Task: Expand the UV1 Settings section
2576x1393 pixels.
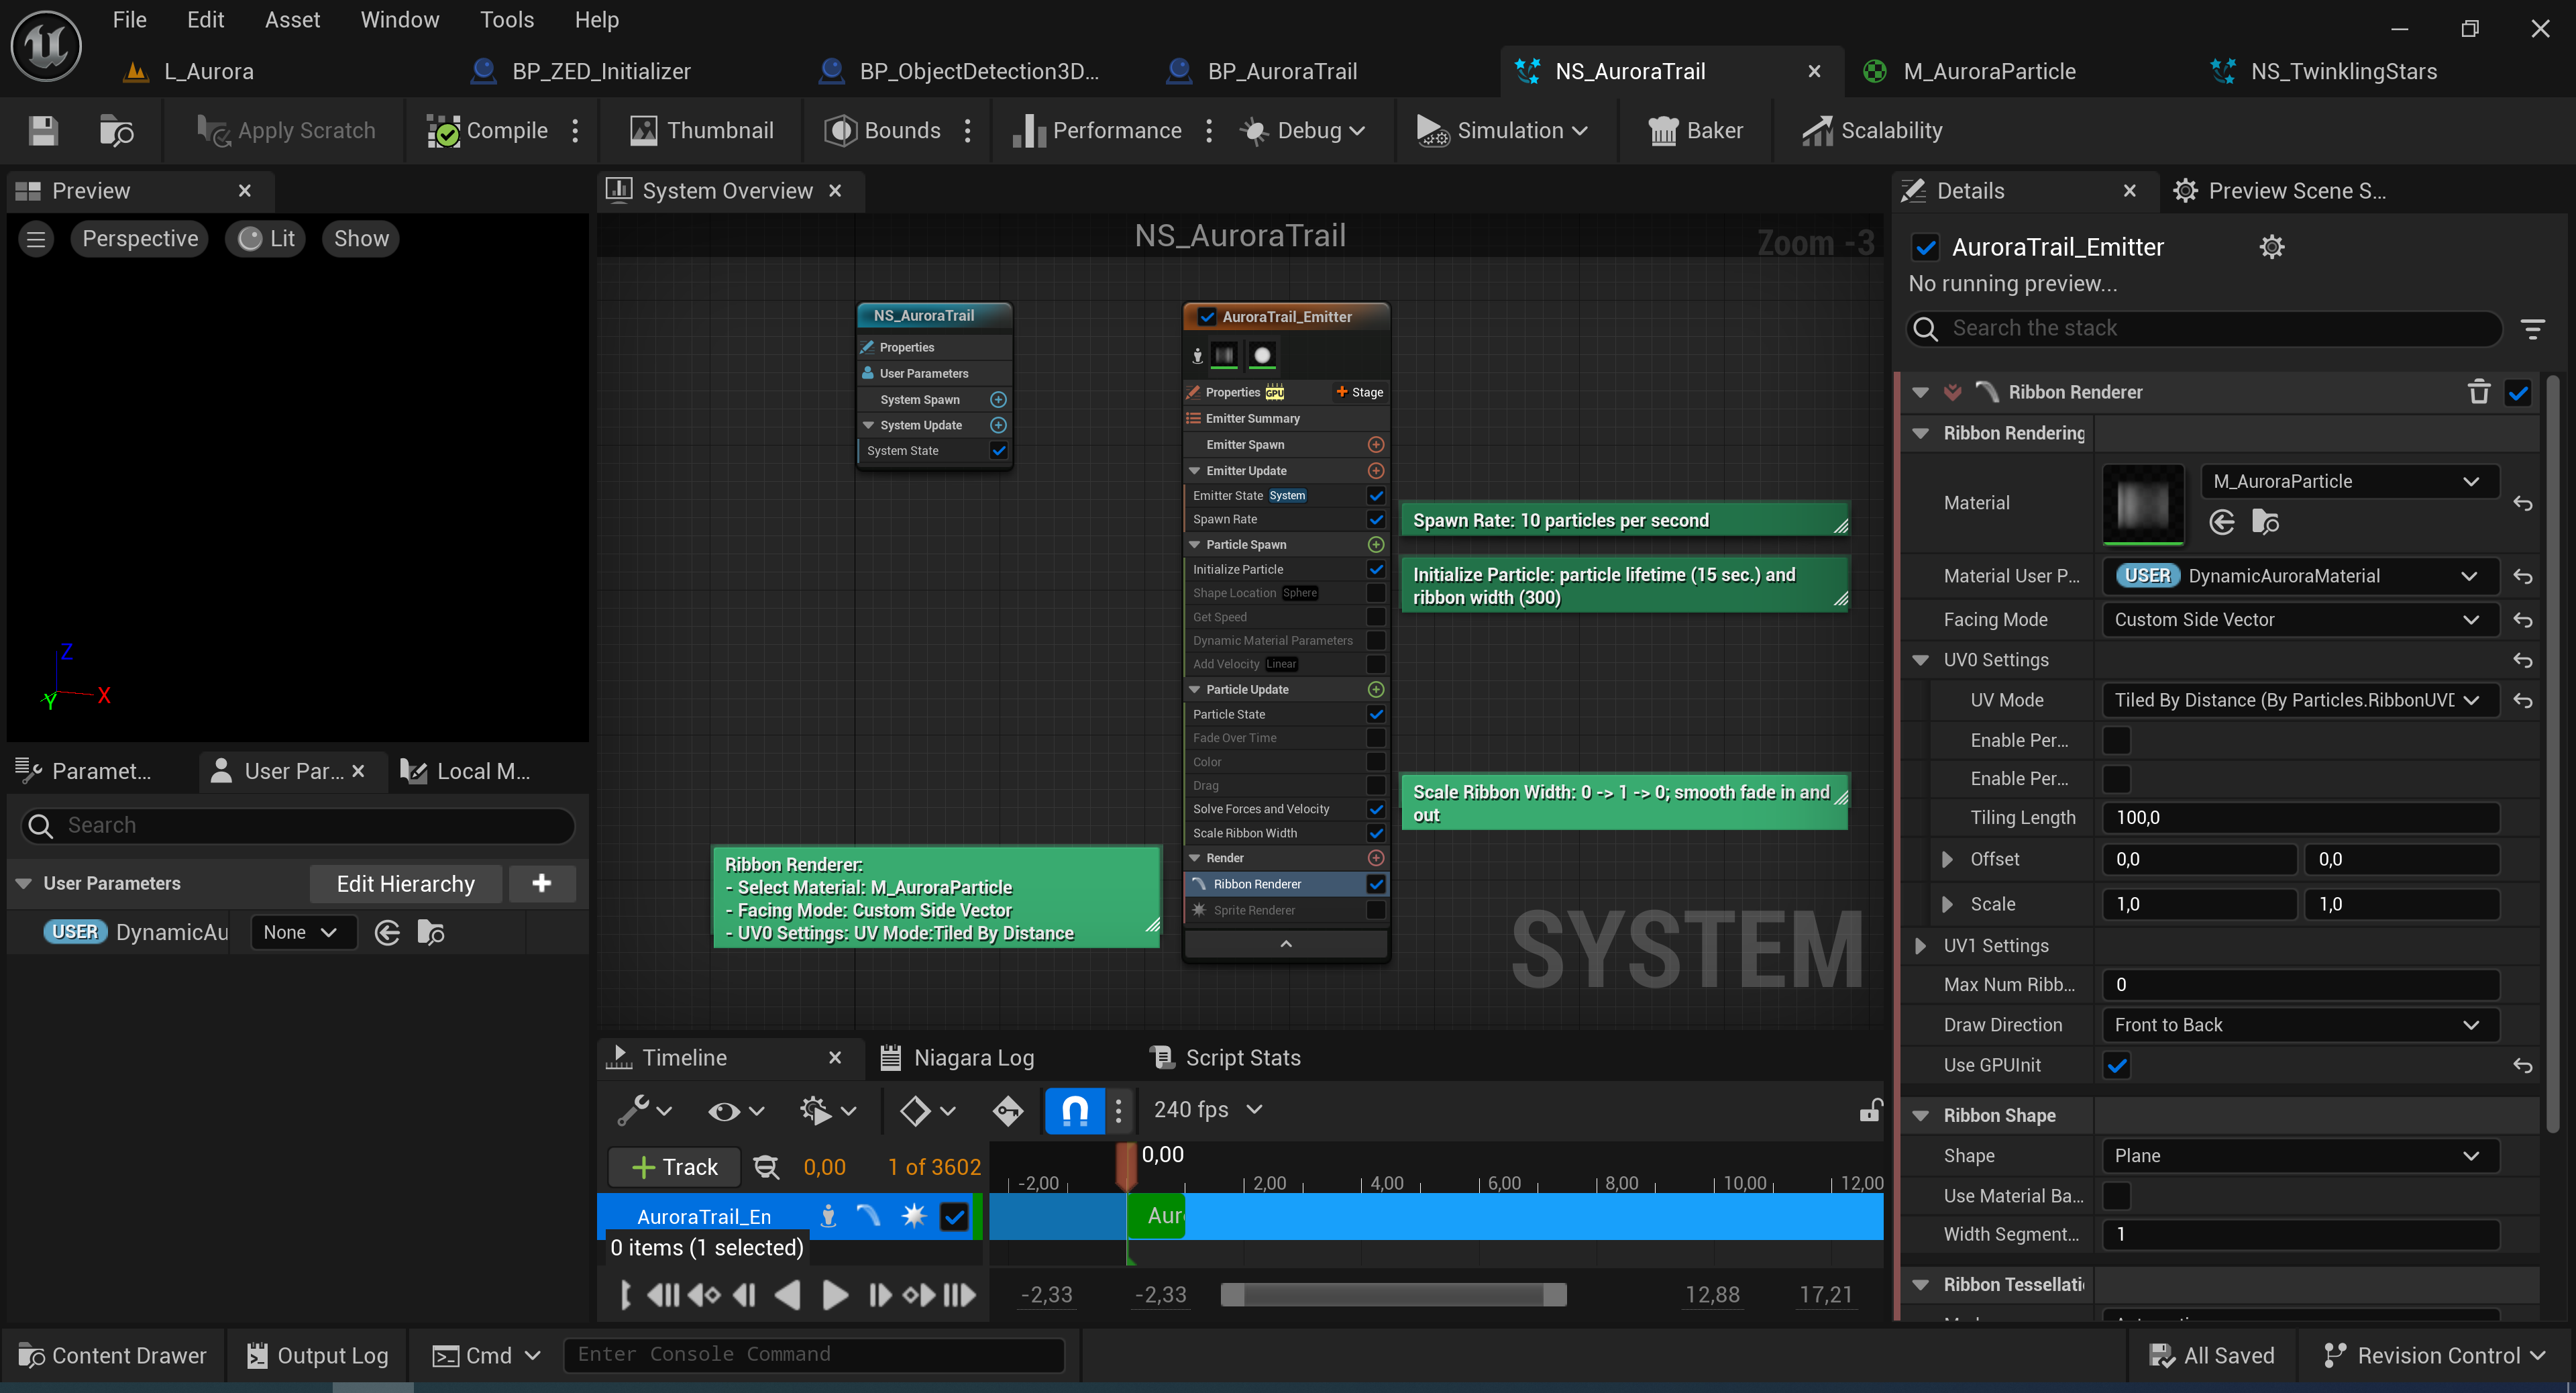Action: tap(1920, 946)
